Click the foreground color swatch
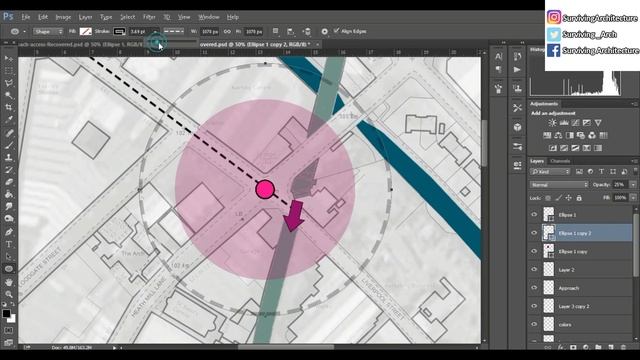The height and width of the screenshot is (360, 640). [x=6, y=313]
